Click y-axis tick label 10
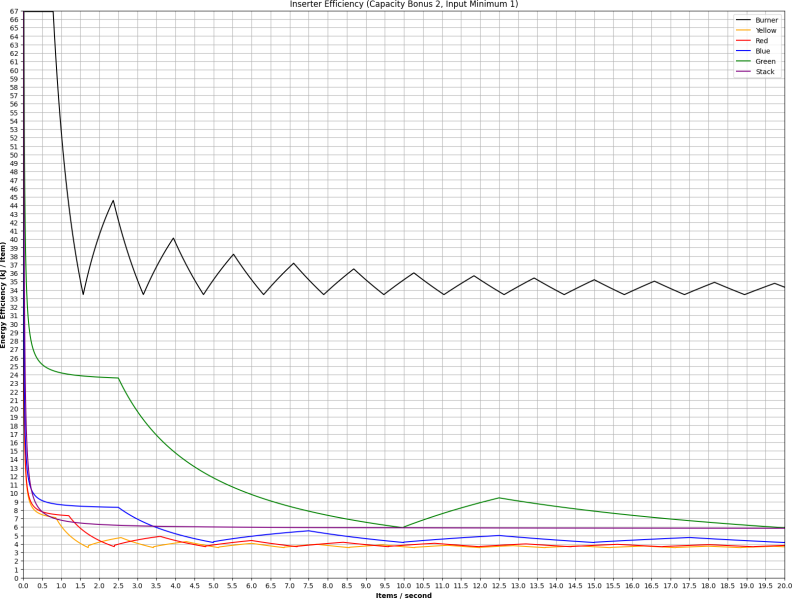Viewport: 792px width, 599px height. coord(14,493)
